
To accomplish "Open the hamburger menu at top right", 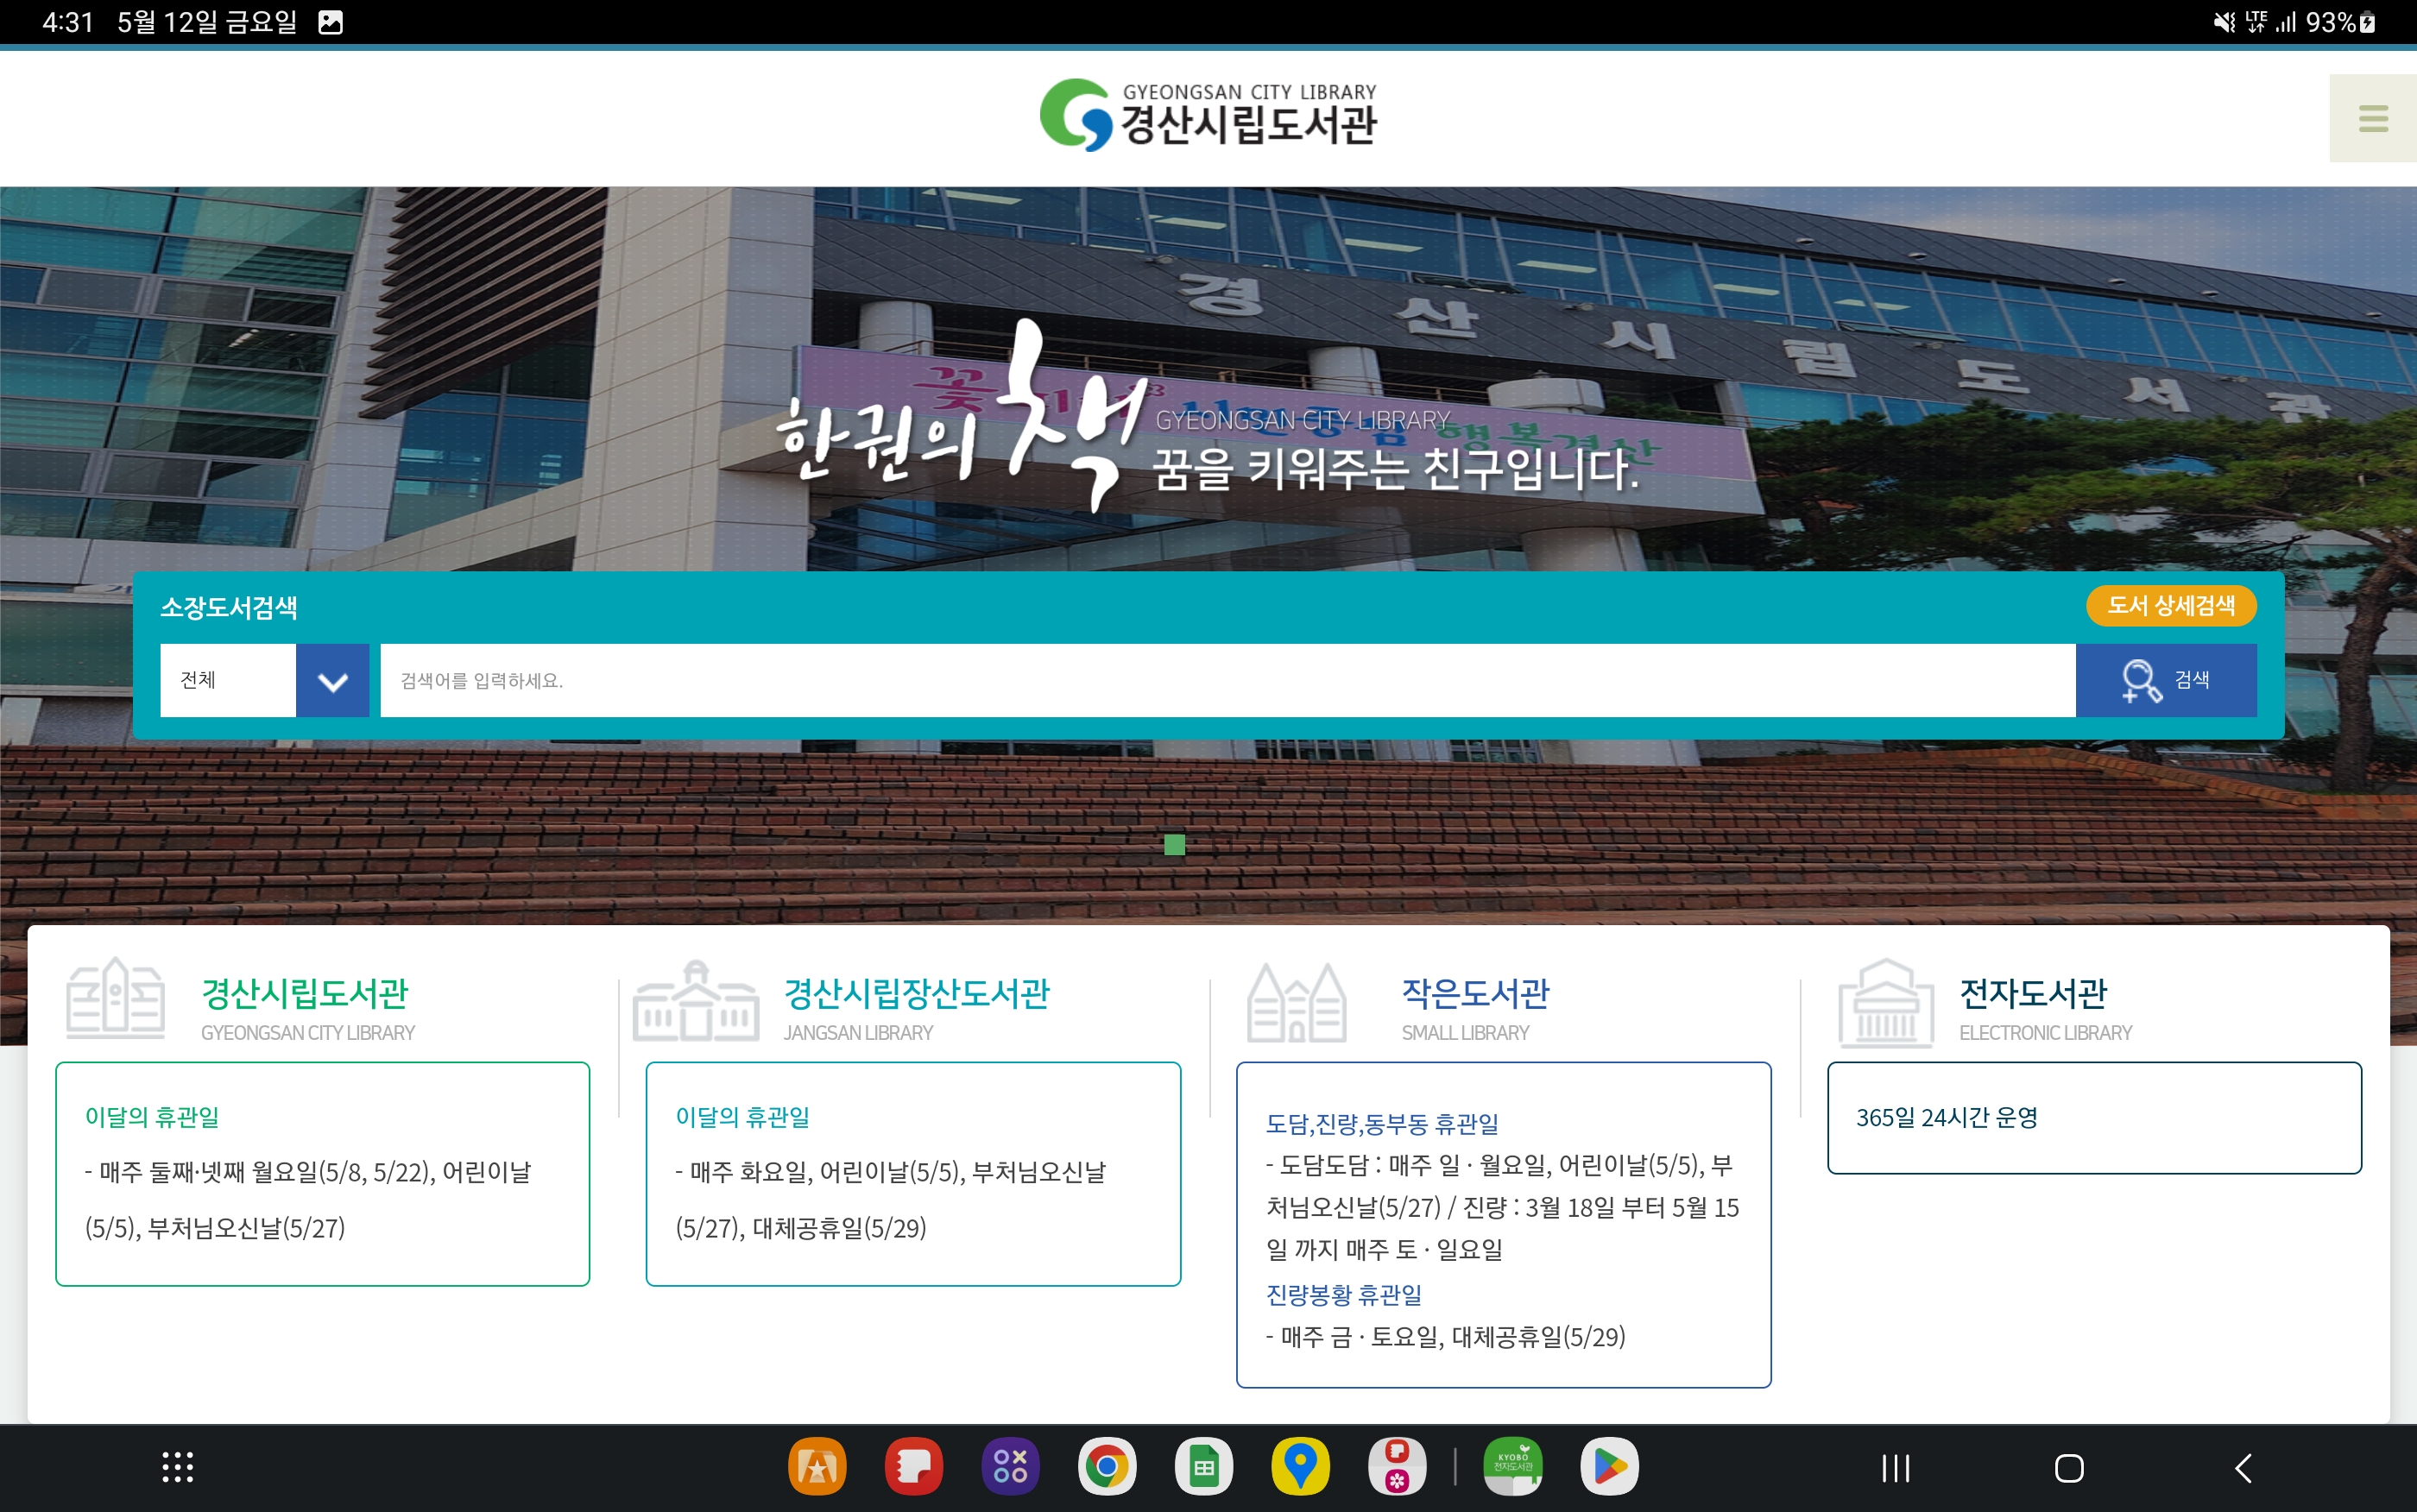I will coord(2372,118).
